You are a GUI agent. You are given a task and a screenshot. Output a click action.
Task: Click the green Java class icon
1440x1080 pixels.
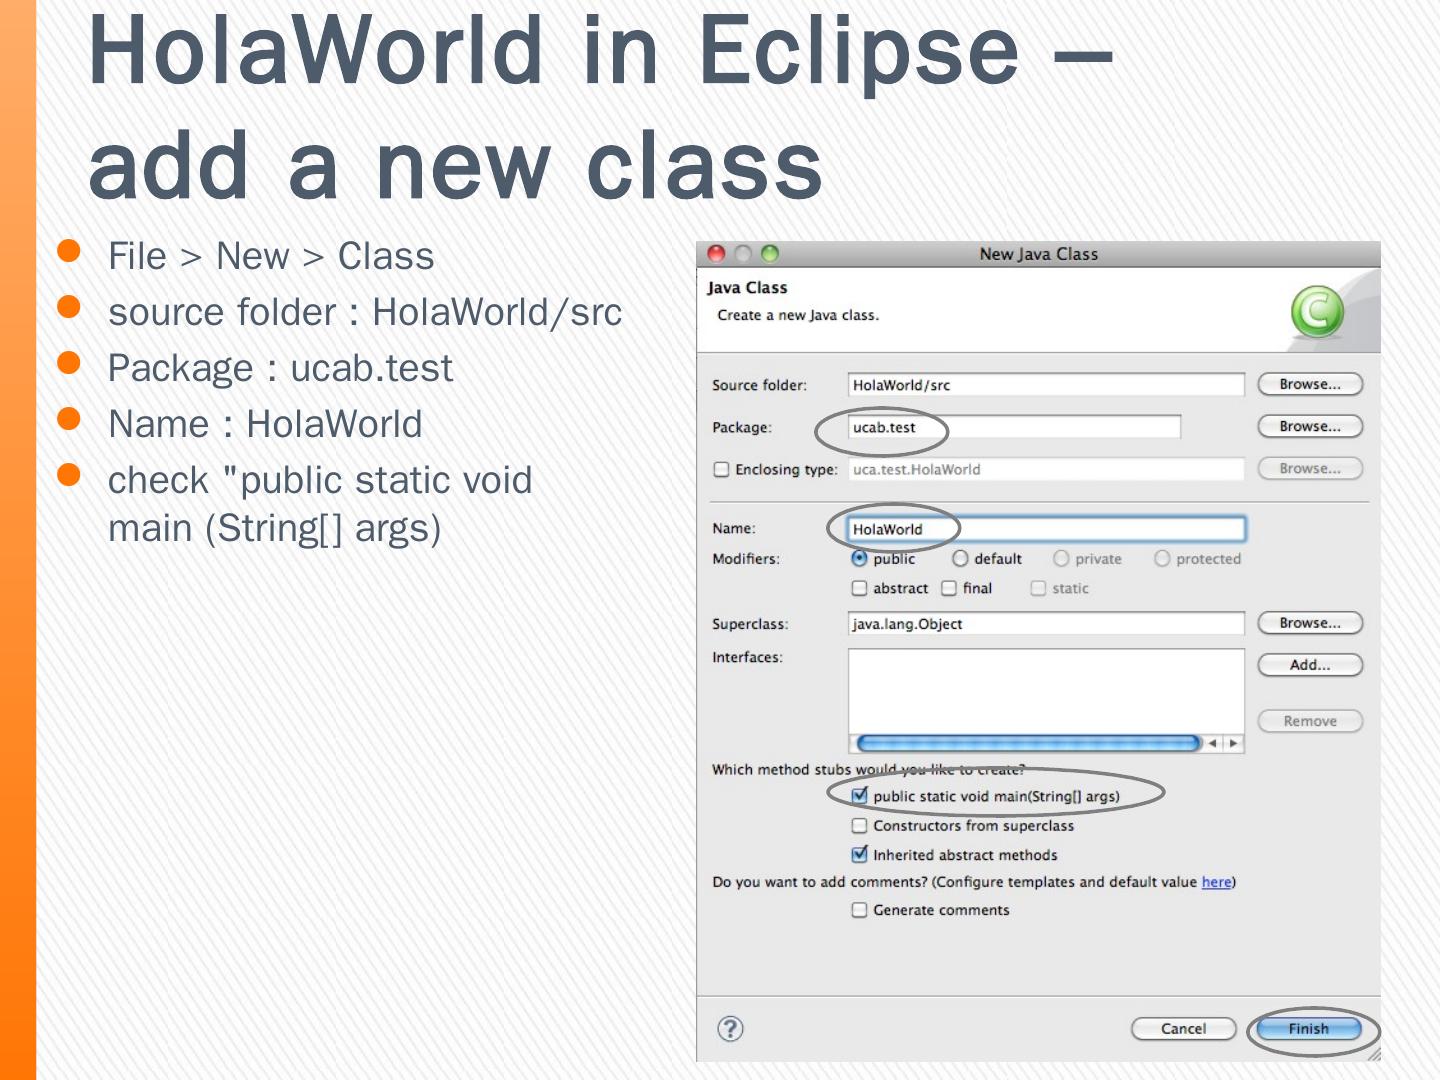coord(1317,312)
